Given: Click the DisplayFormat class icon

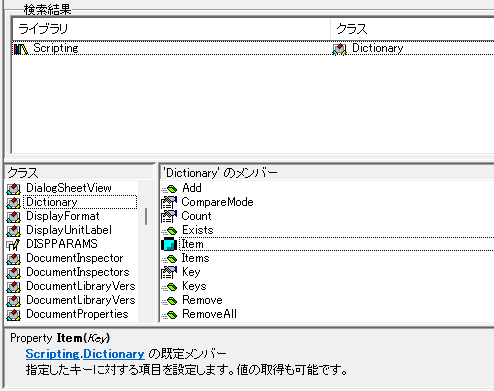Looking at the screenshot, I should [x=14, y=217].
